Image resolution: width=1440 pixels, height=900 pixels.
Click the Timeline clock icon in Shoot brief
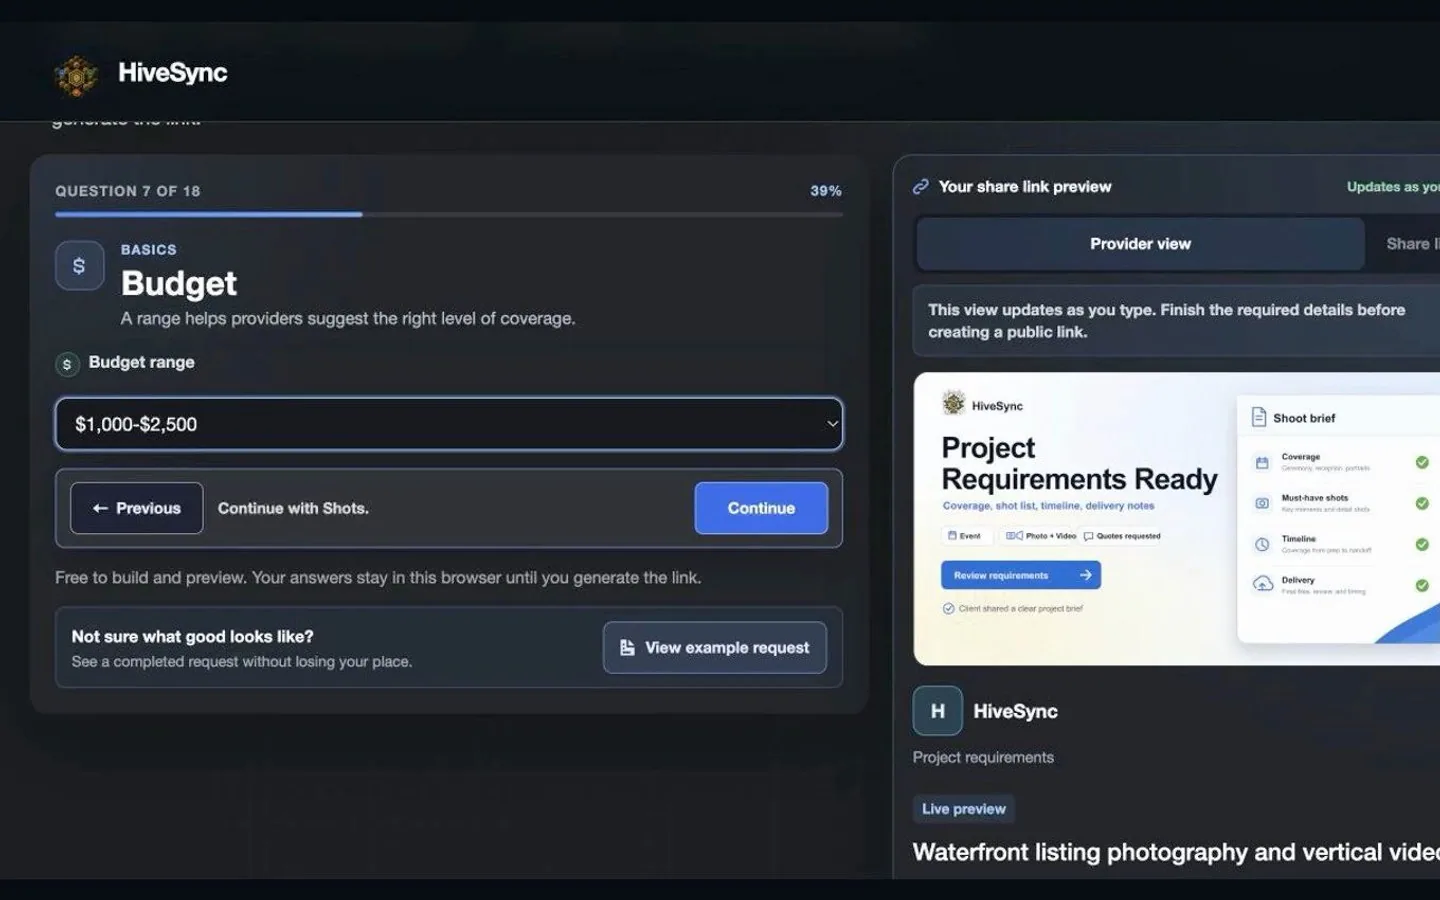1262,545
